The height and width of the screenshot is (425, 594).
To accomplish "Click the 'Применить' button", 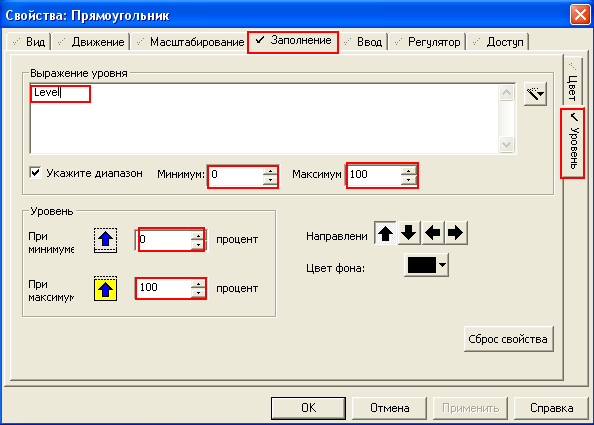I will [470, 408].
